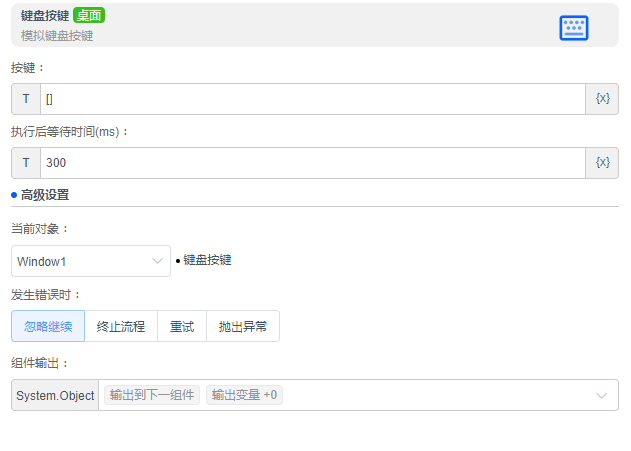Image resolution: width=631 pixels, height=451 pixels.
Task: Select 重试 error handling option
Action: pos(182,326)
